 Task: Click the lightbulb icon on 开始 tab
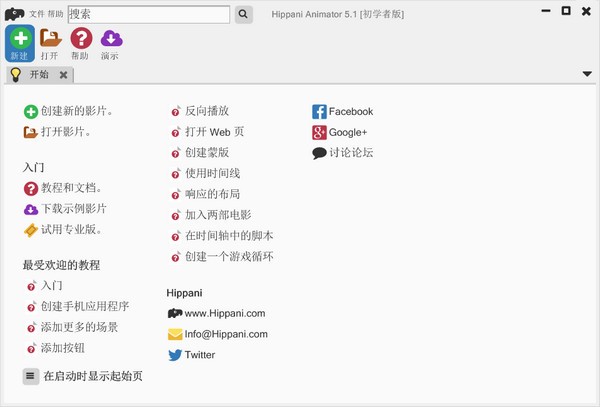16,75
